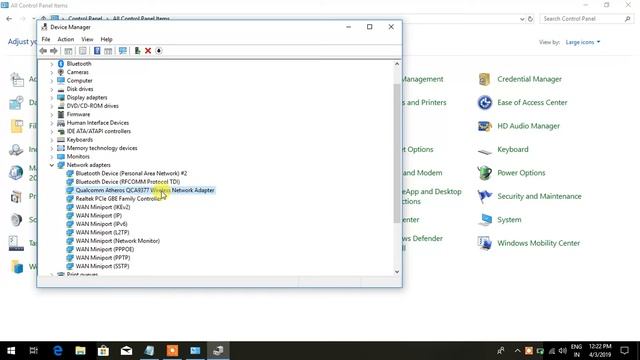
Task: Select WAN Miniport (SSTP)
Action: click(x=102, y=266)
